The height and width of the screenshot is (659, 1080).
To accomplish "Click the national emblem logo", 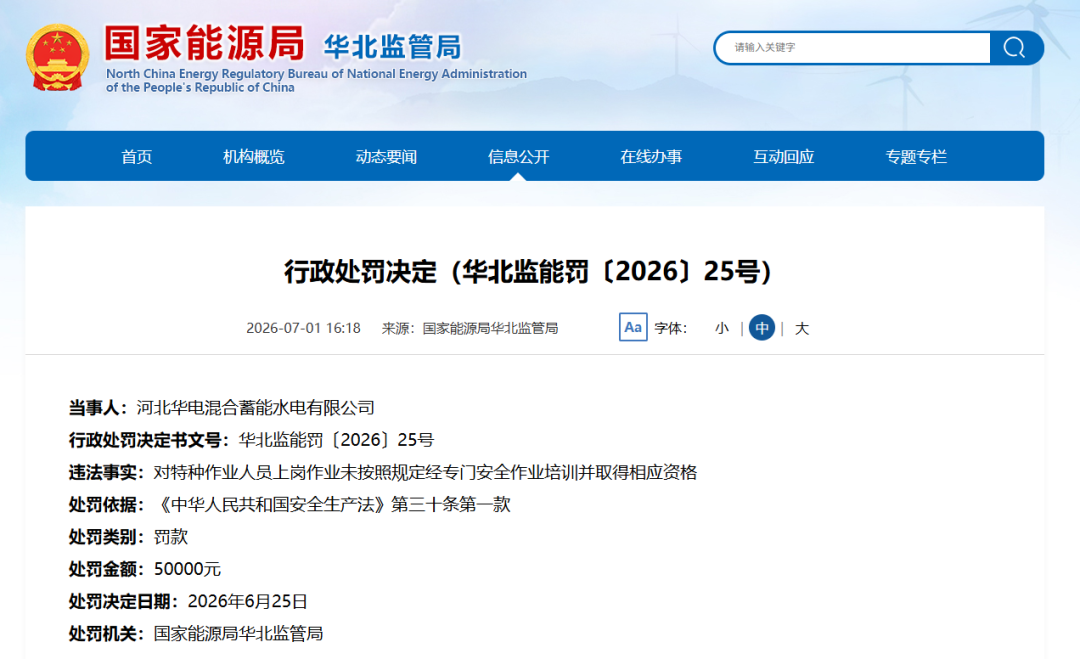I will coord(57,58).
